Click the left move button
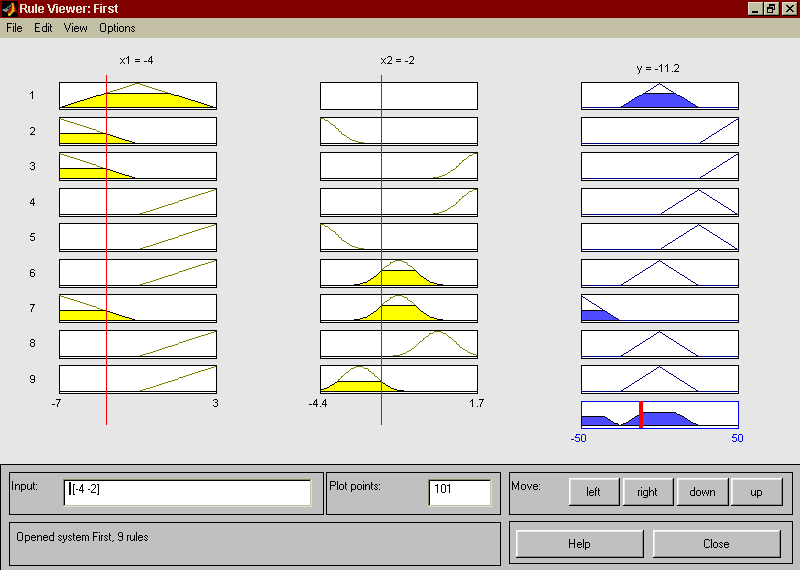The height and width of the screenshot is (570, 800). (594, 492)
